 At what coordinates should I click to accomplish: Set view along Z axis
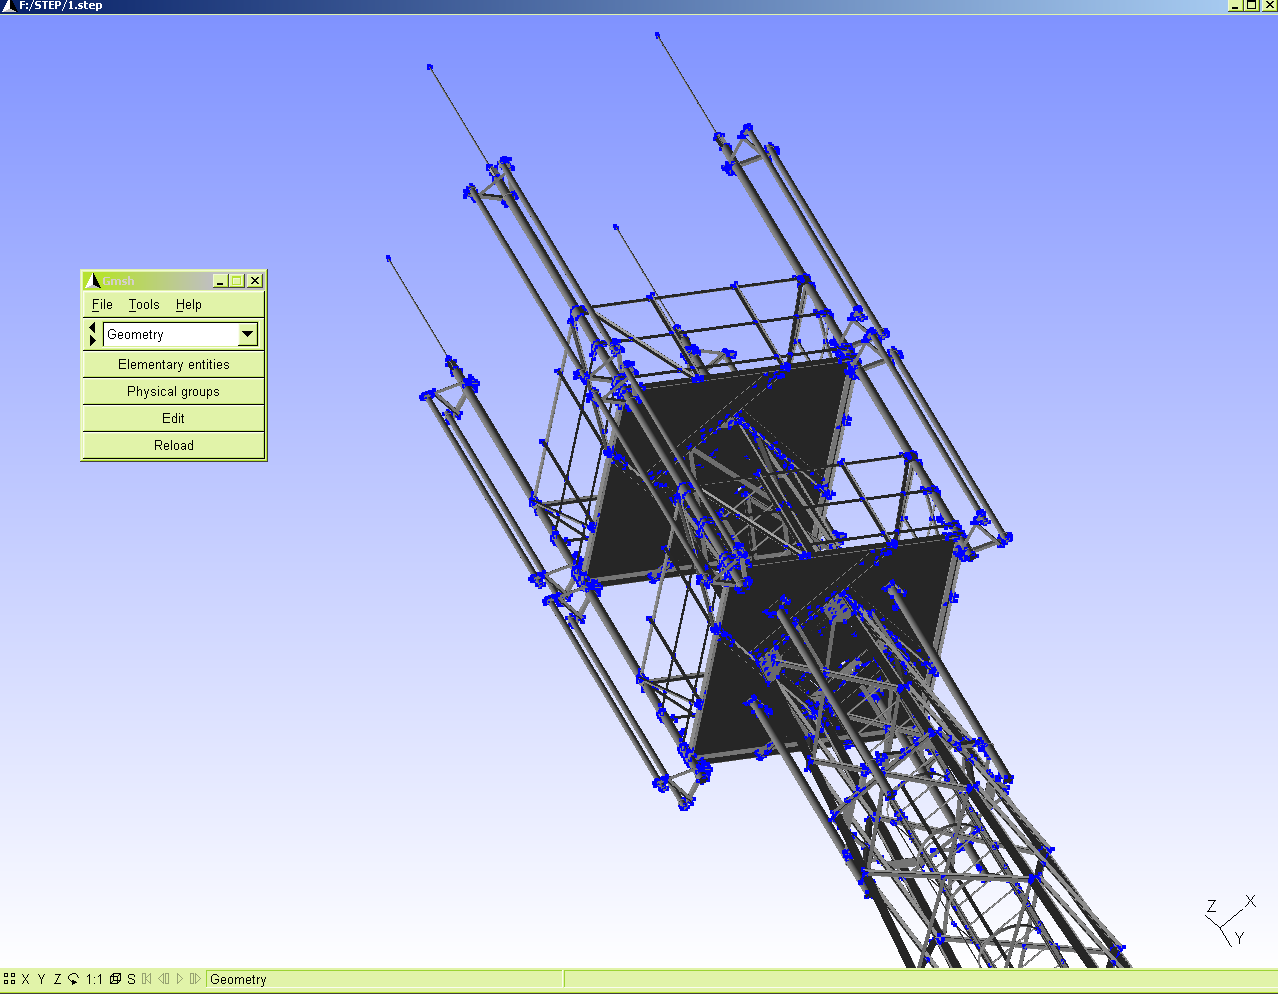coord(57,979)
